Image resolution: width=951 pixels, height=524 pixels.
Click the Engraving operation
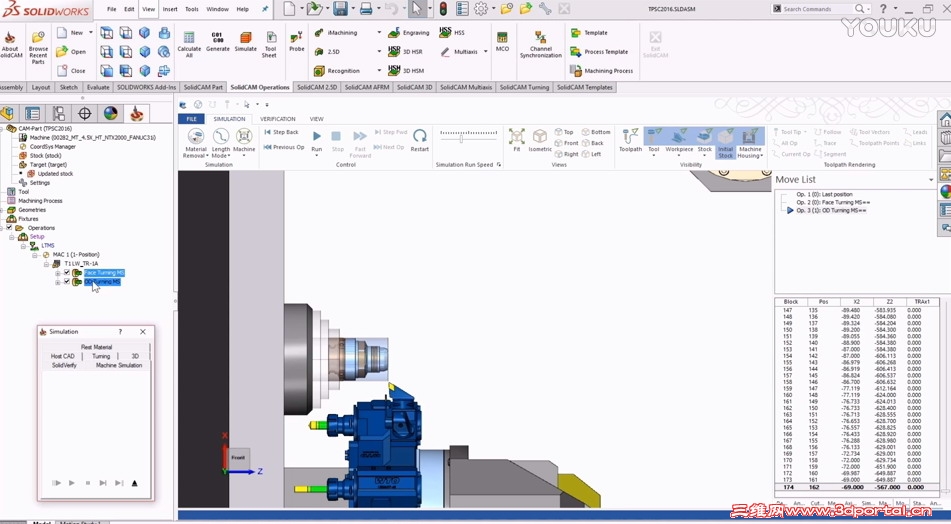coord(409,33)
